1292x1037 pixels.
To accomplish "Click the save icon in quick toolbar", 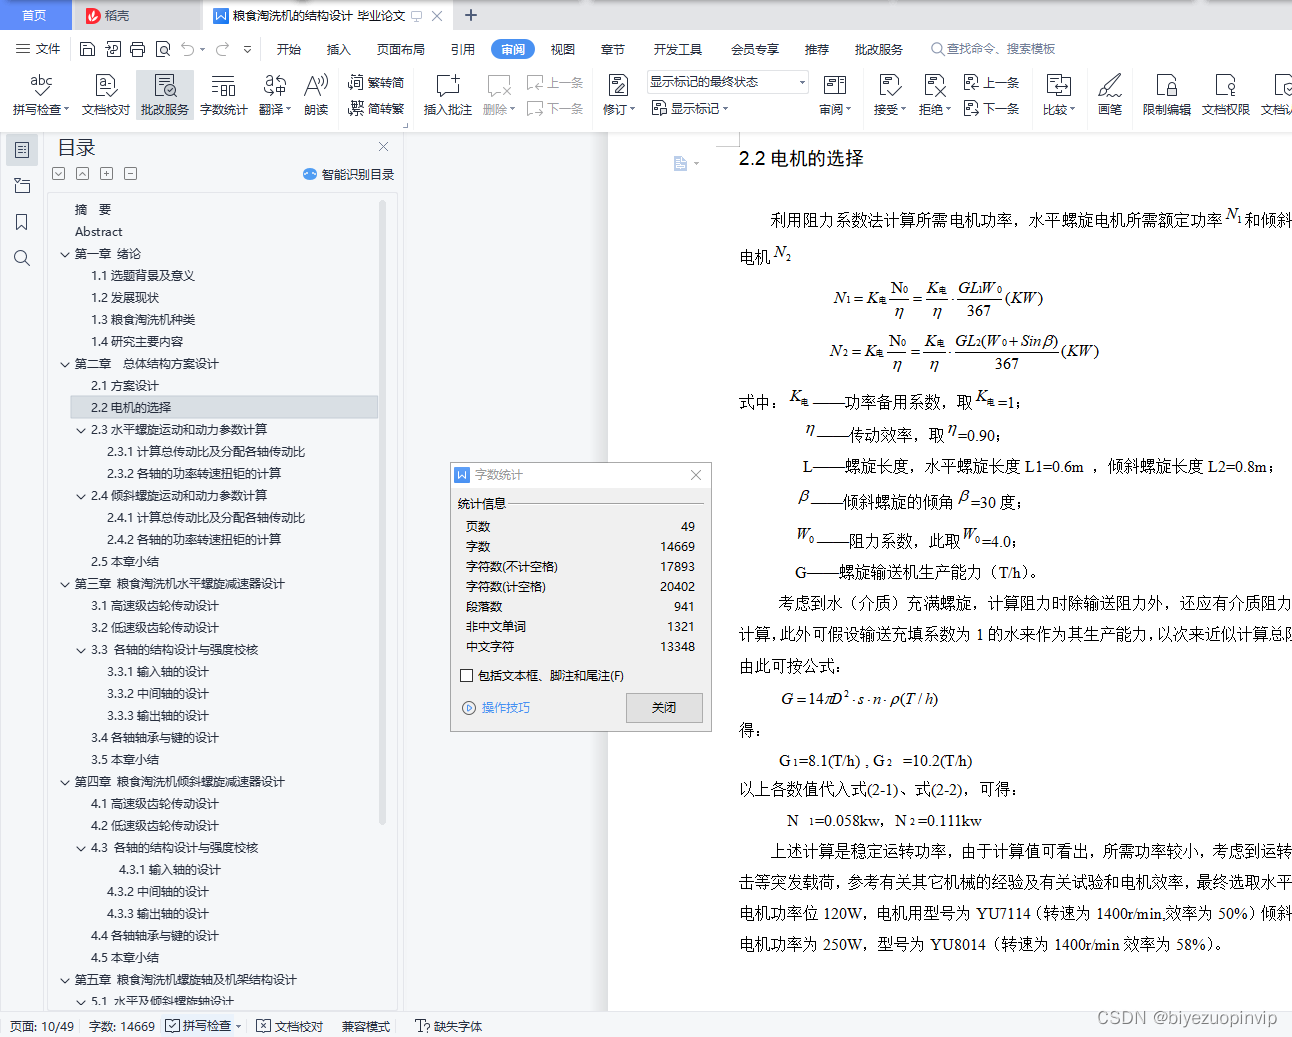I will 87,49.
